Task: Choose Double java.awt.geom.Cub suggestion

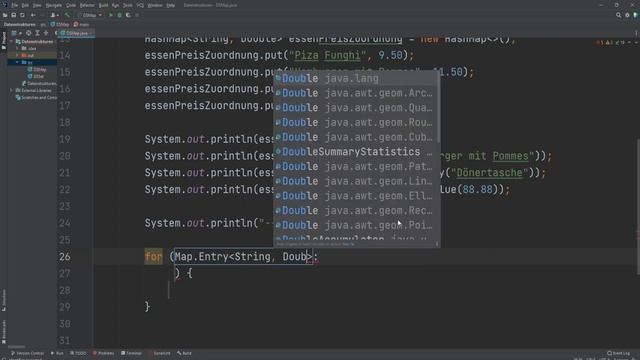Action: point(355,137)
